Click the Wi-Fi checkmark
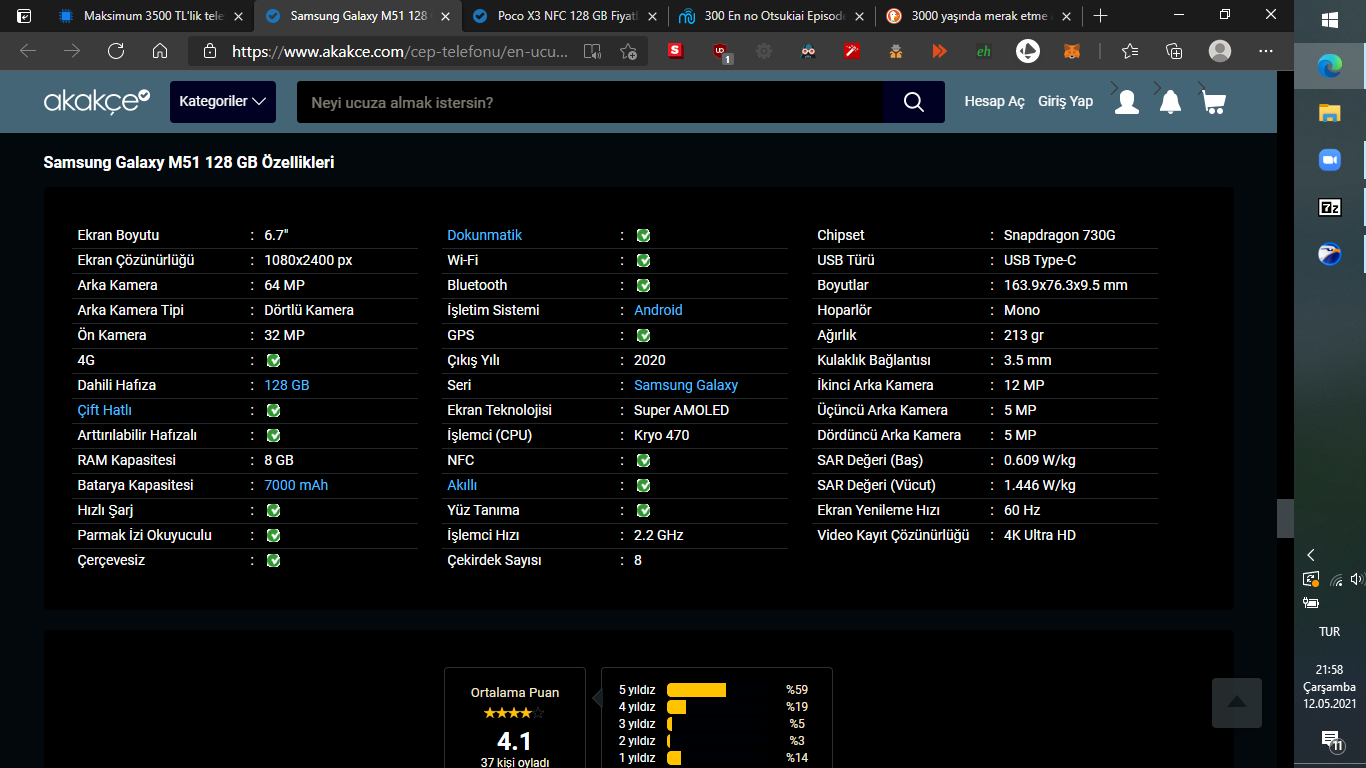 [x=643, y=260]
